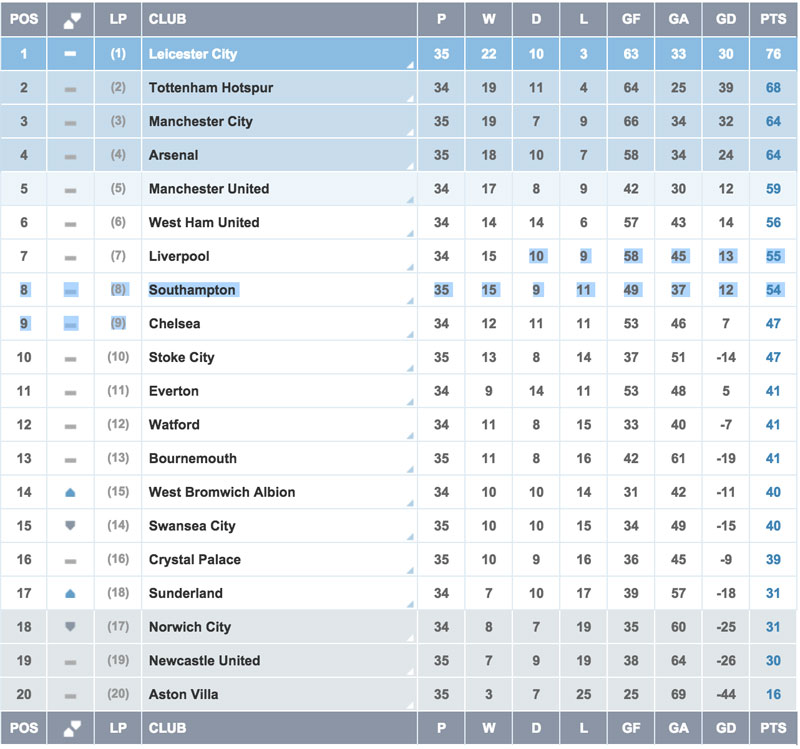This screenshot has width=800, height=749.
Task: Open the Manchester United club link
Action: pyautogui.click(x=209, y=189)
